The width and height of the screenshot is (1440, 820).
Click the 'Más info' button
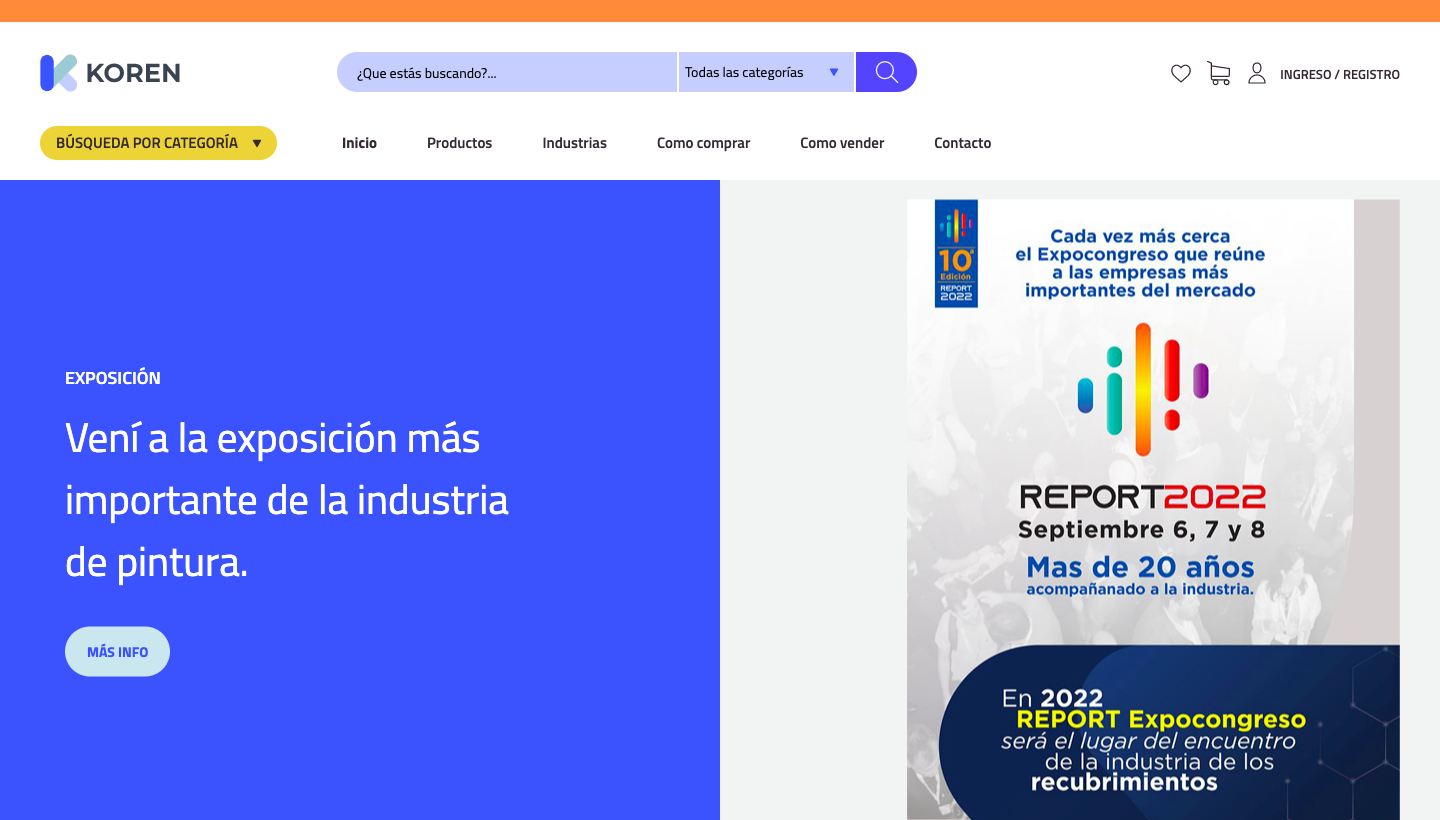pyautogui.click(x=117, y=652)
